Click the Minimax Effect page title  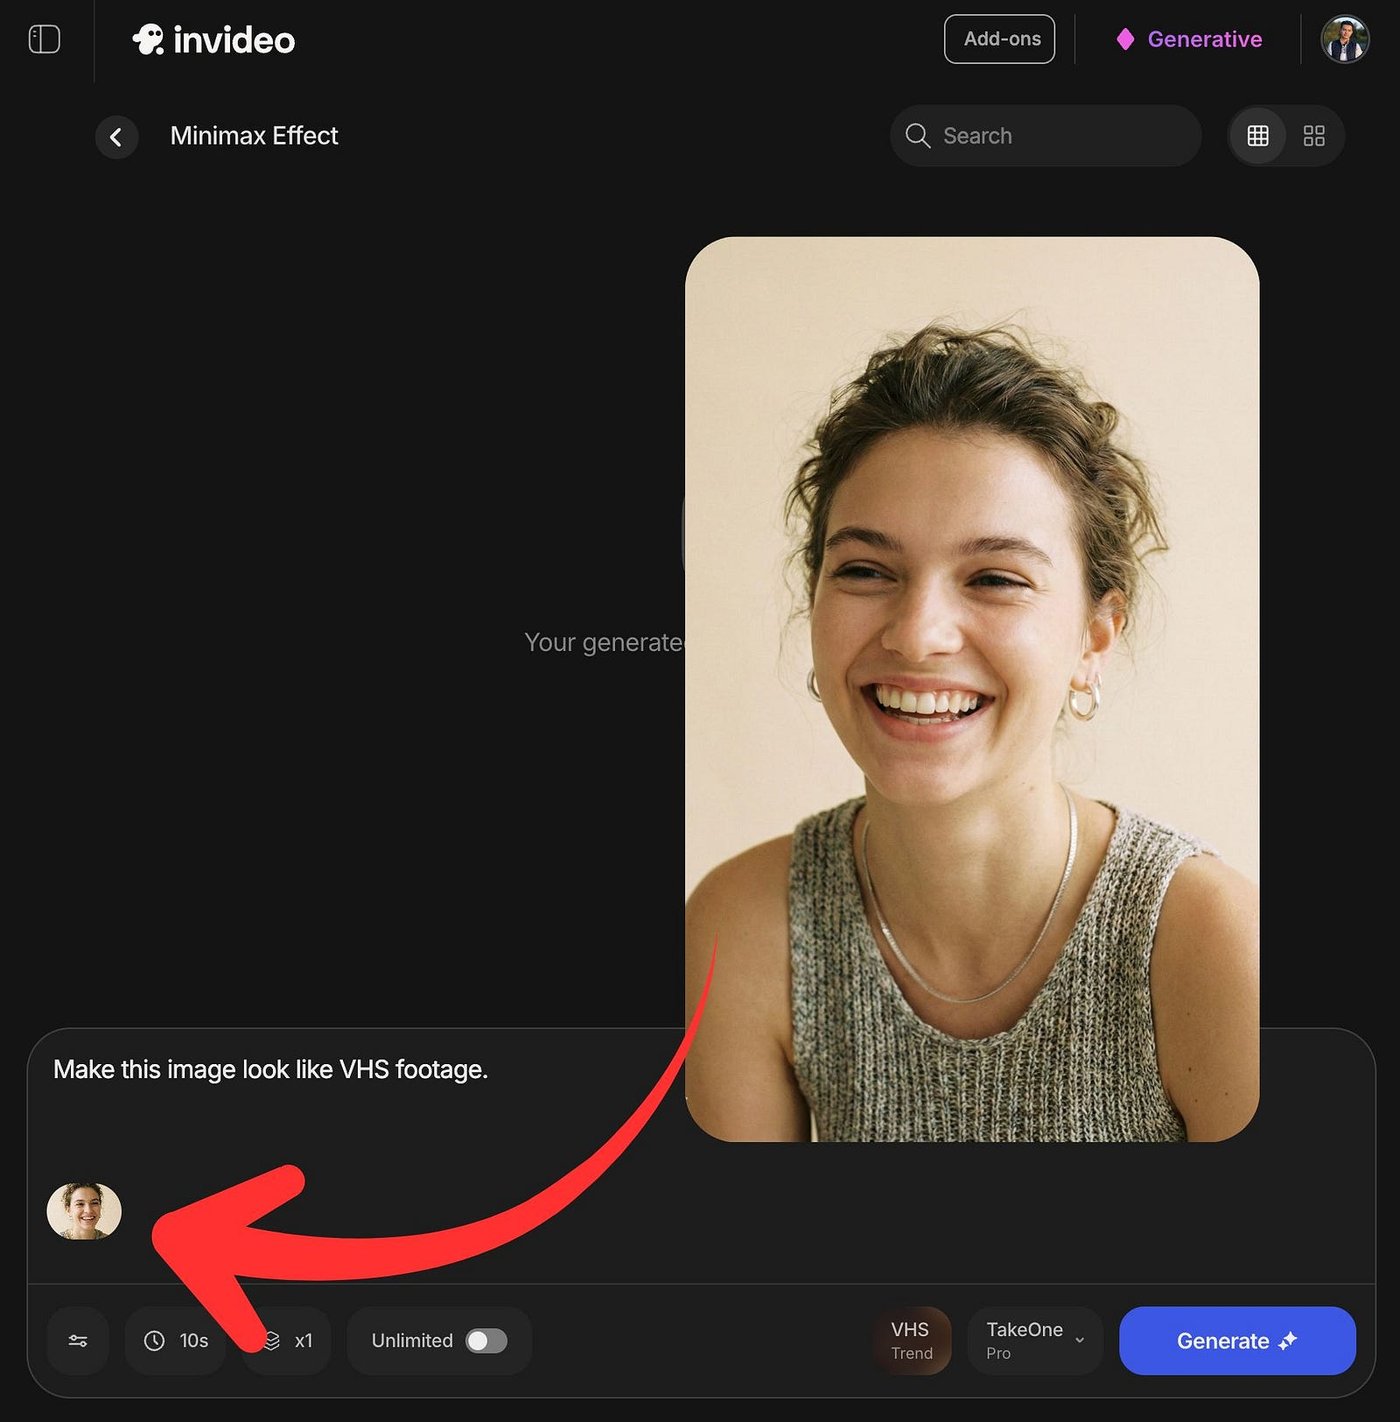click(254, 136)
